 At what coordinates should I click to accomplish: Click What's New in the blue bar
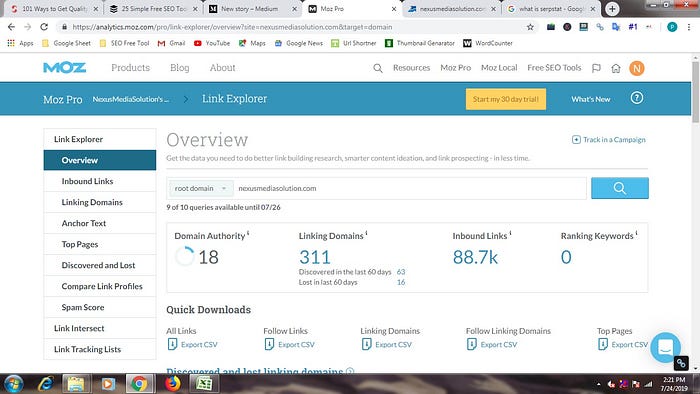point(591,99)
